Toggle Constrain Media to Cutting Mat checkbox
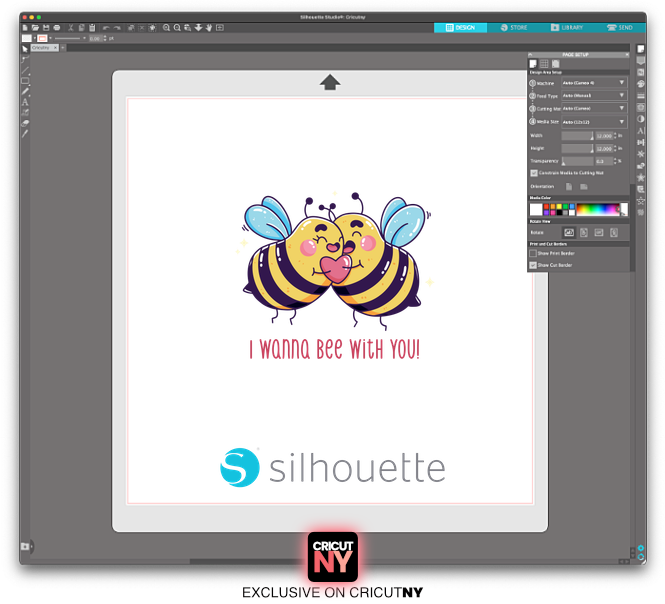 [x=534, y=173]
